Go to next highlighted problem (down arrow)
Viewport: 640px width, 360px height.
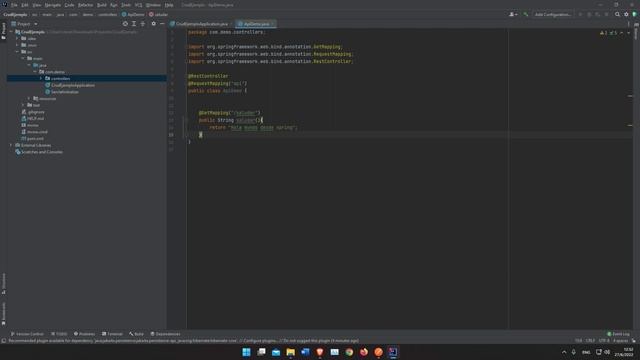pyautogui.click(x=628, y=33)
